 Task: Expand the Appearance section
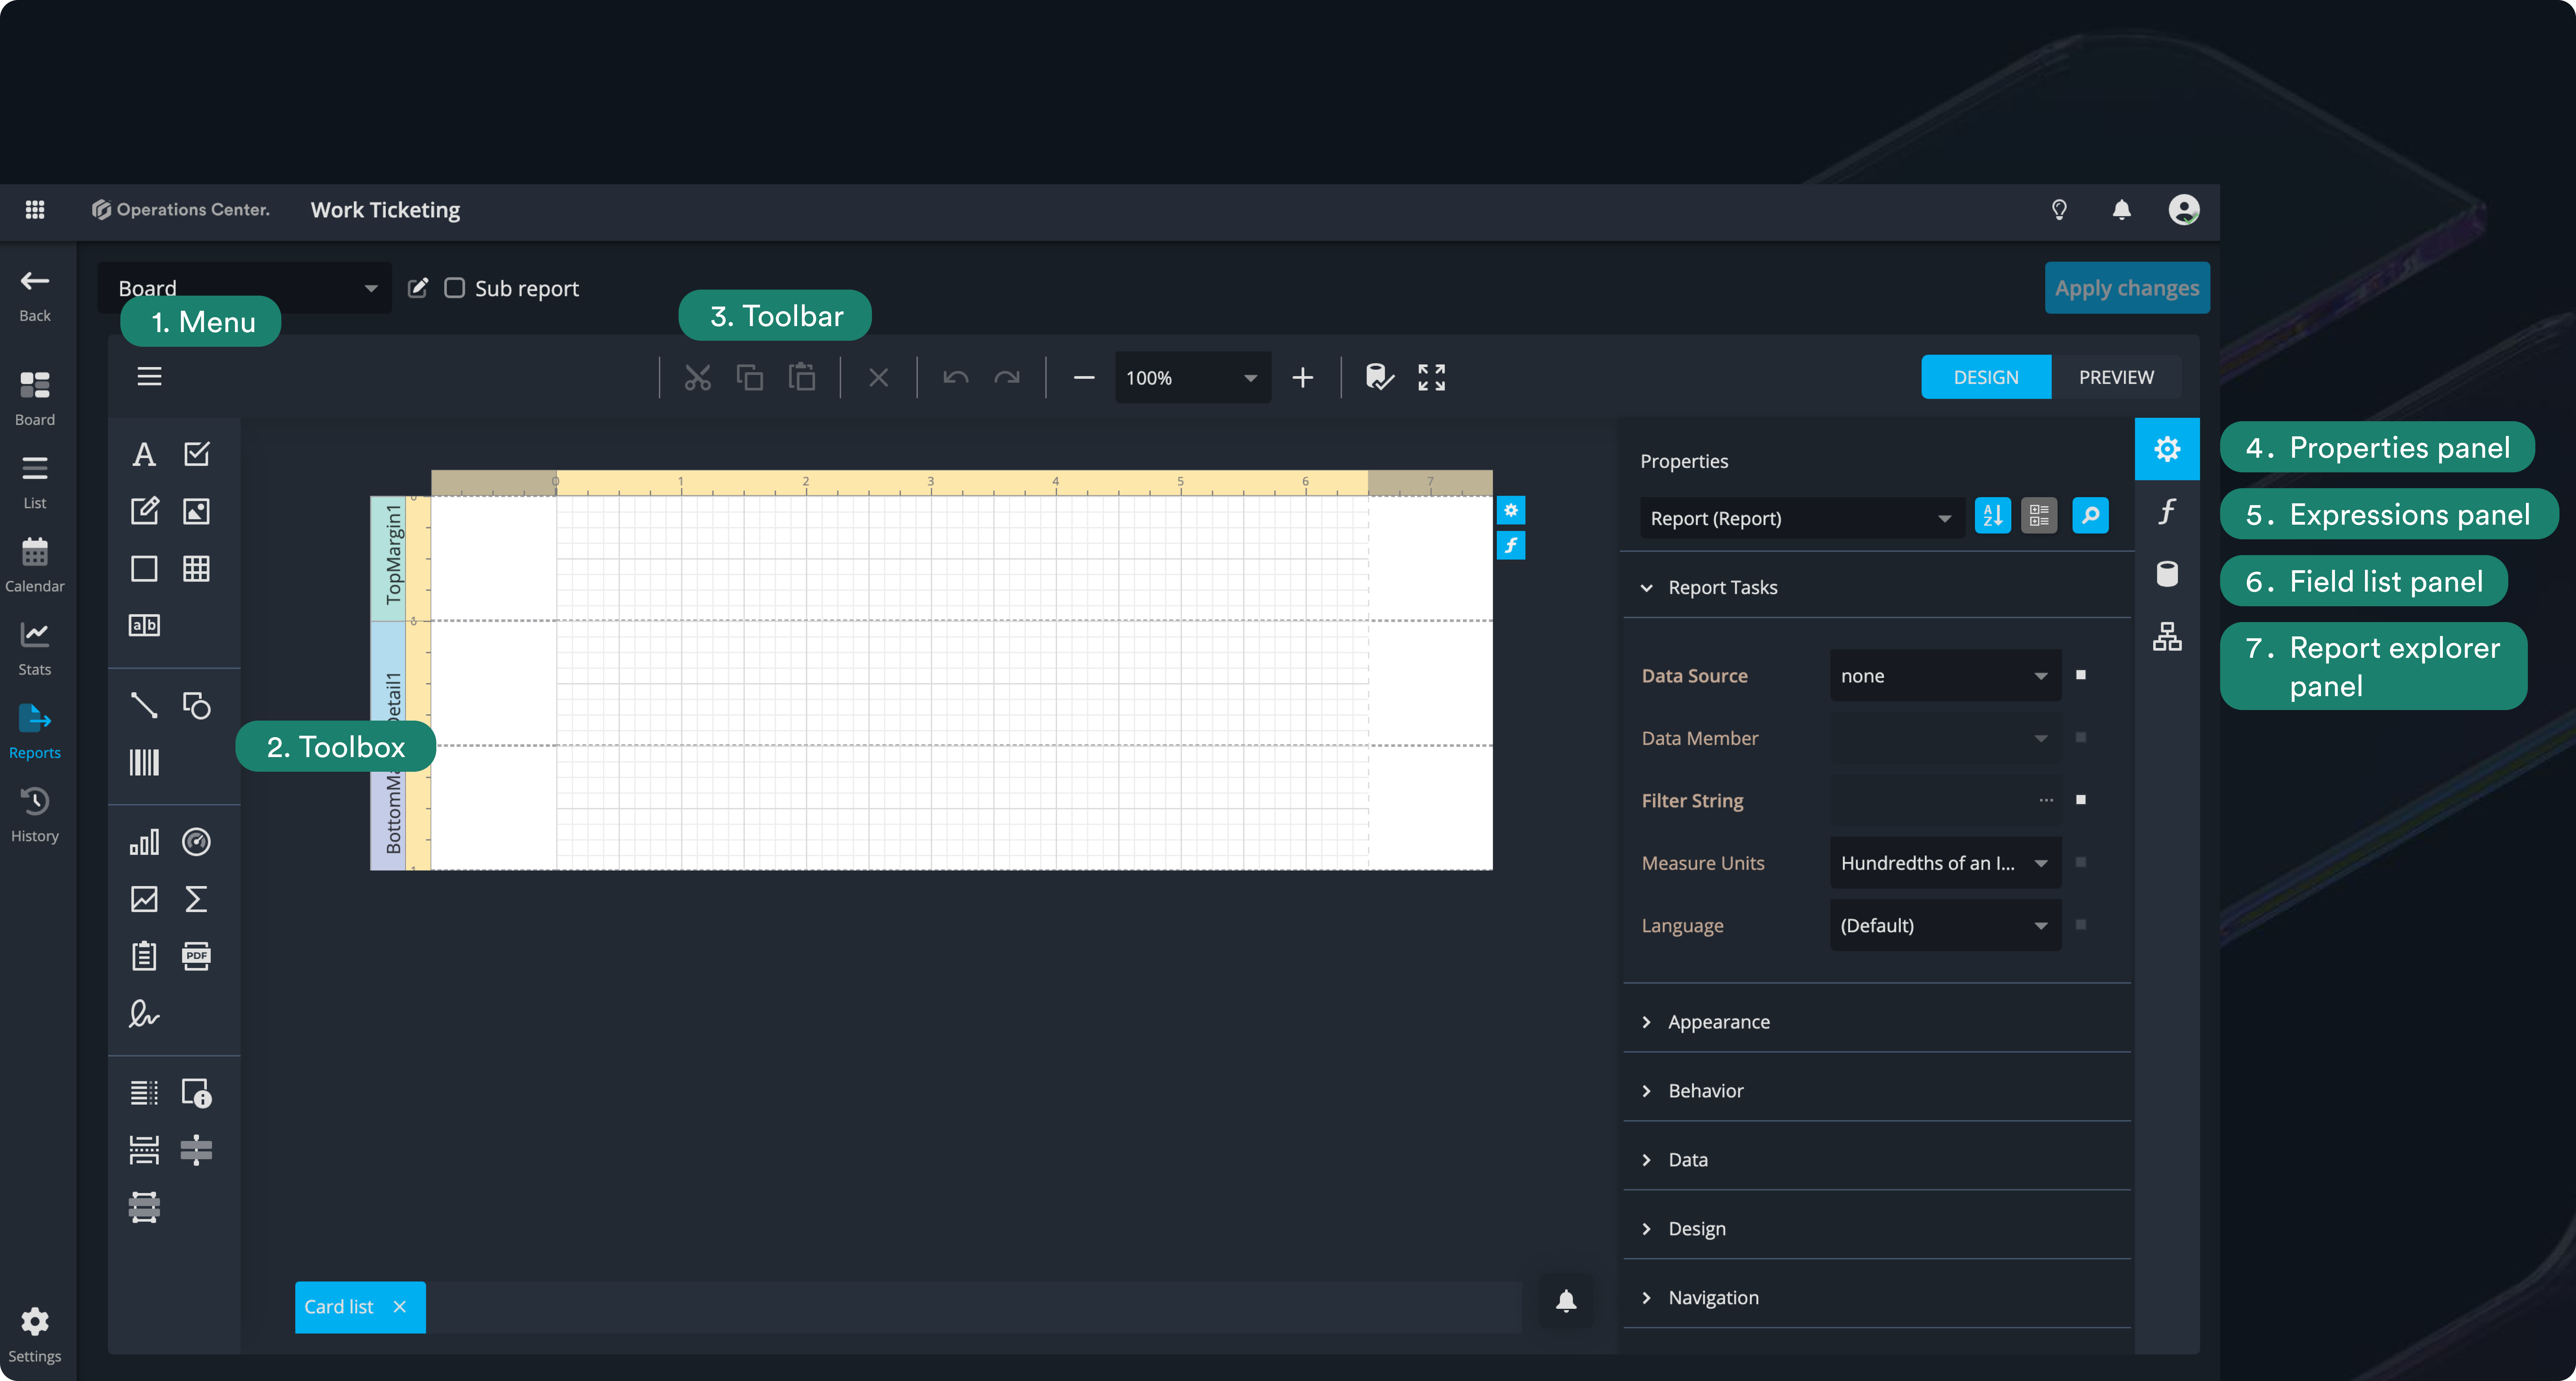1877,1022
